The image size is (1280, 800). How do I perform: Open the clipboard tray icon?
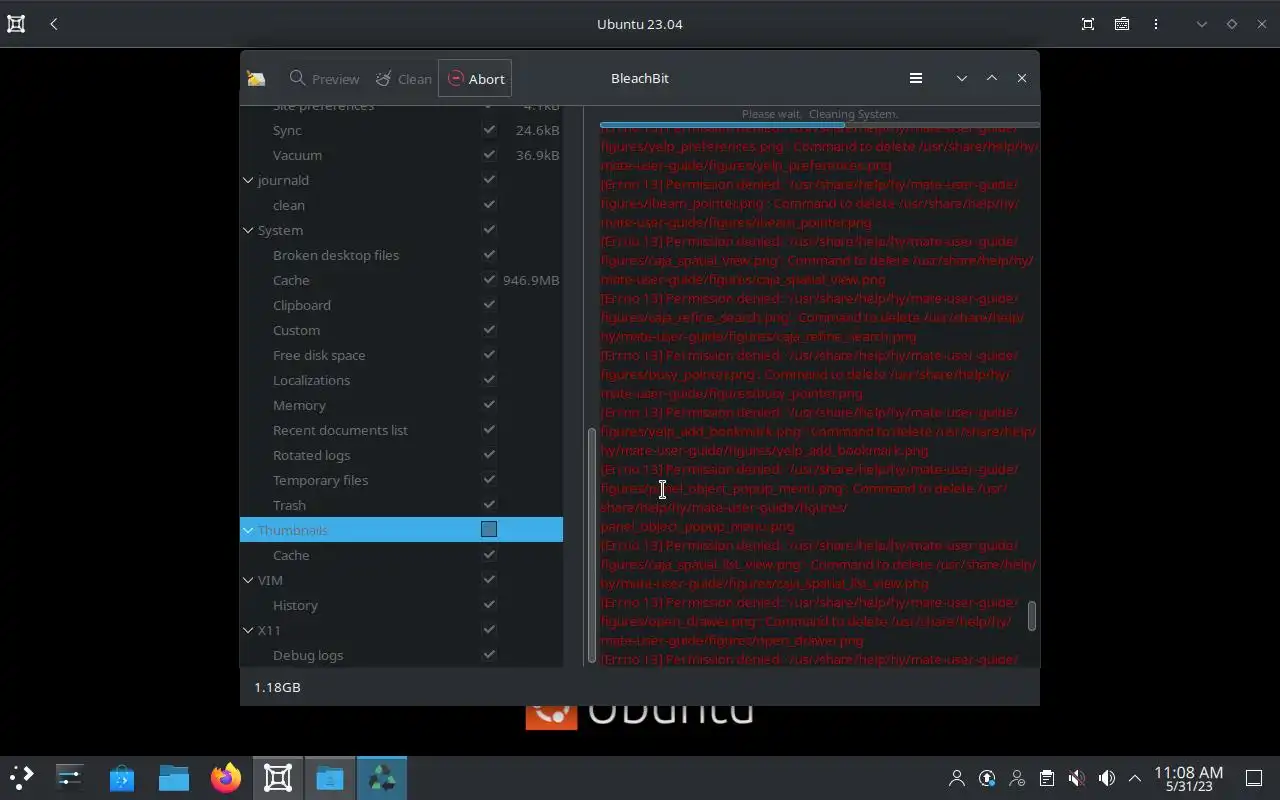coord(1047,778)
